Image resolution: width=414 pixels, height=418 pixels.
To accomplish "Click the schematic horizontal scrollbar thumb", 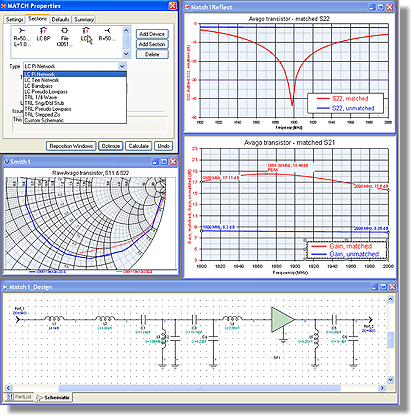I will click(199, 388).
